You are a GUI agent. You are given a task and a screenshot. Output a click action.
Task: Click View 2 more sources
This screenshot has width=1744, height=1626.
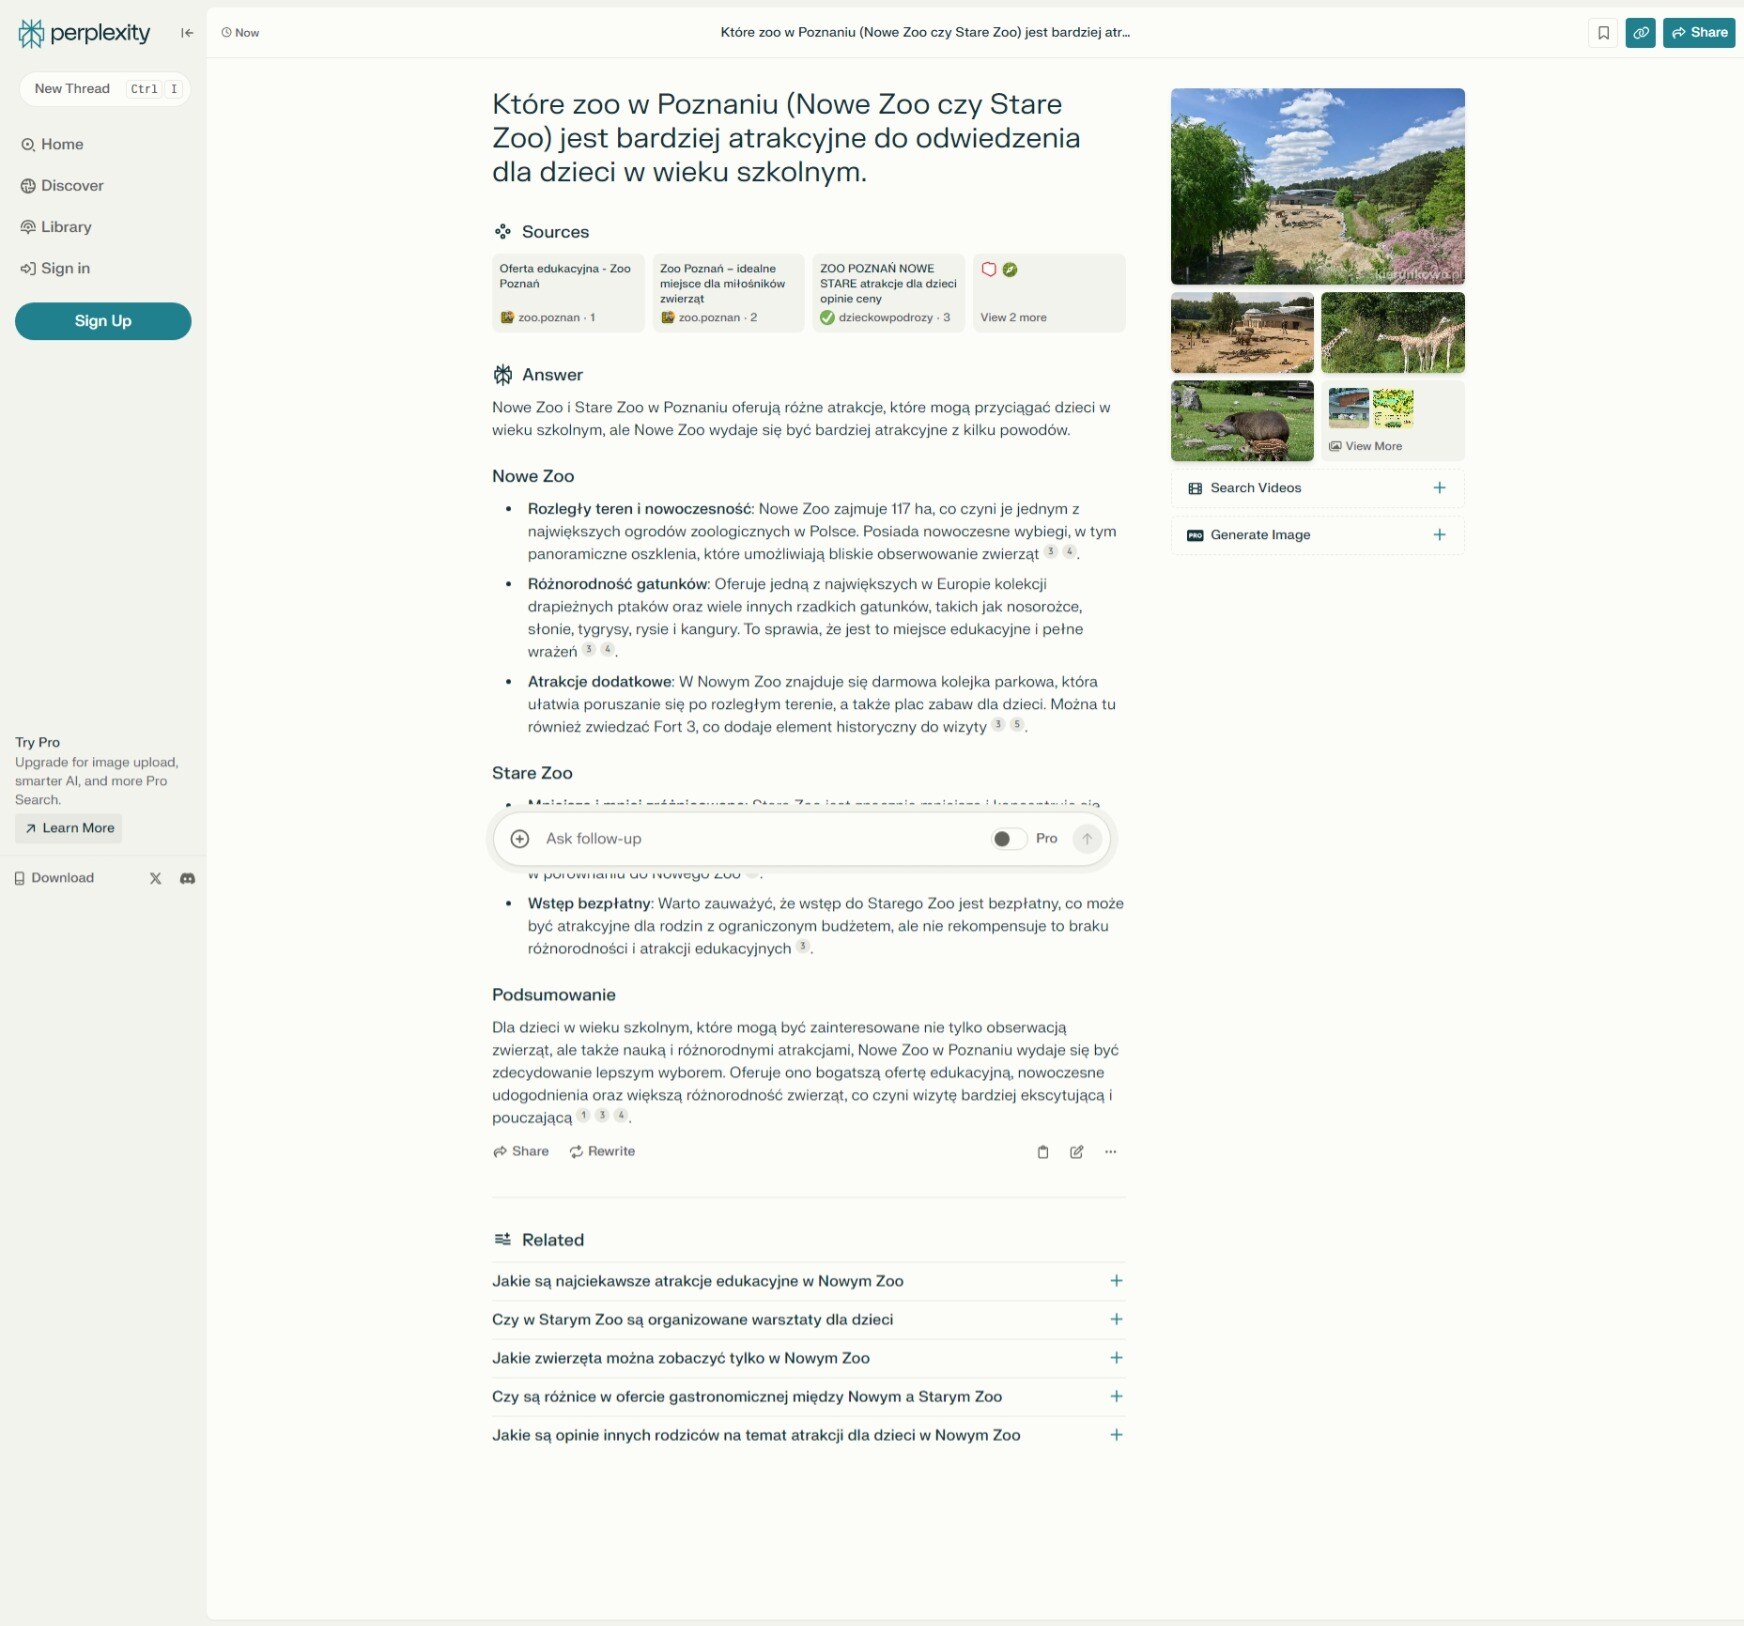[1049, 293]
